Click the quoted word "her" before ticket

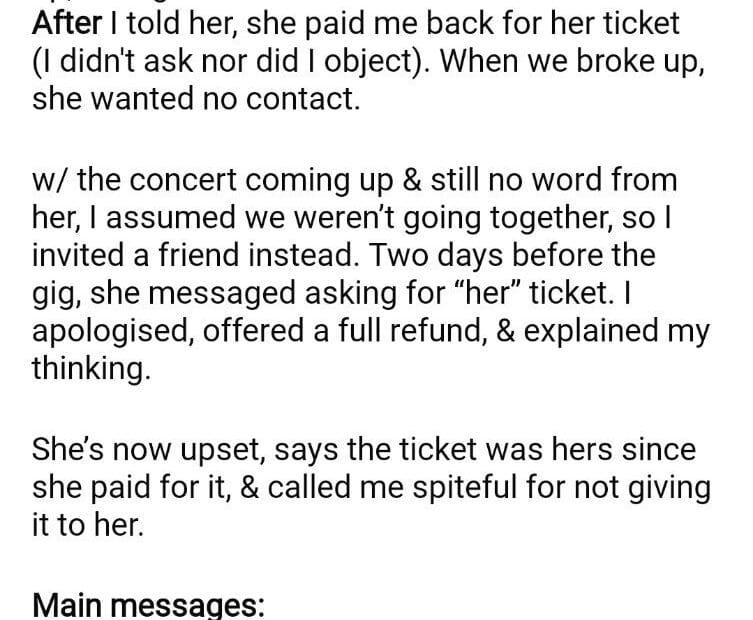tap(489, 293)
